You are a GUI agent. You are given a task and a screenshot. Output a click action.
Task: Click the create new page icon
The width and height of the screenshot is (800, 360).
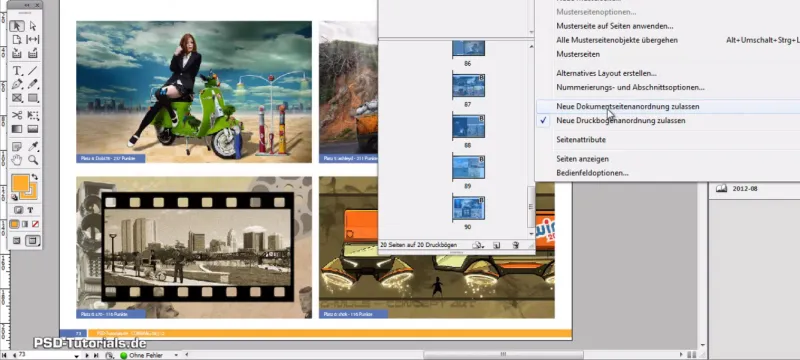pos(496,245)
